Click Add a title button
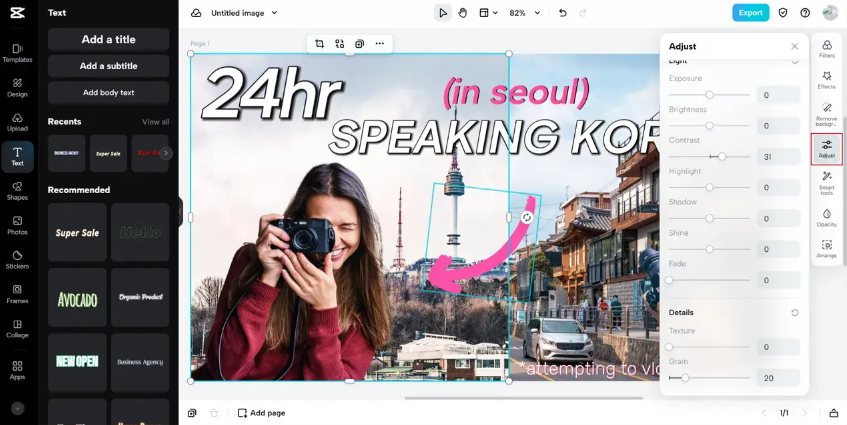 pyautogui.click(x=109, y=39)
